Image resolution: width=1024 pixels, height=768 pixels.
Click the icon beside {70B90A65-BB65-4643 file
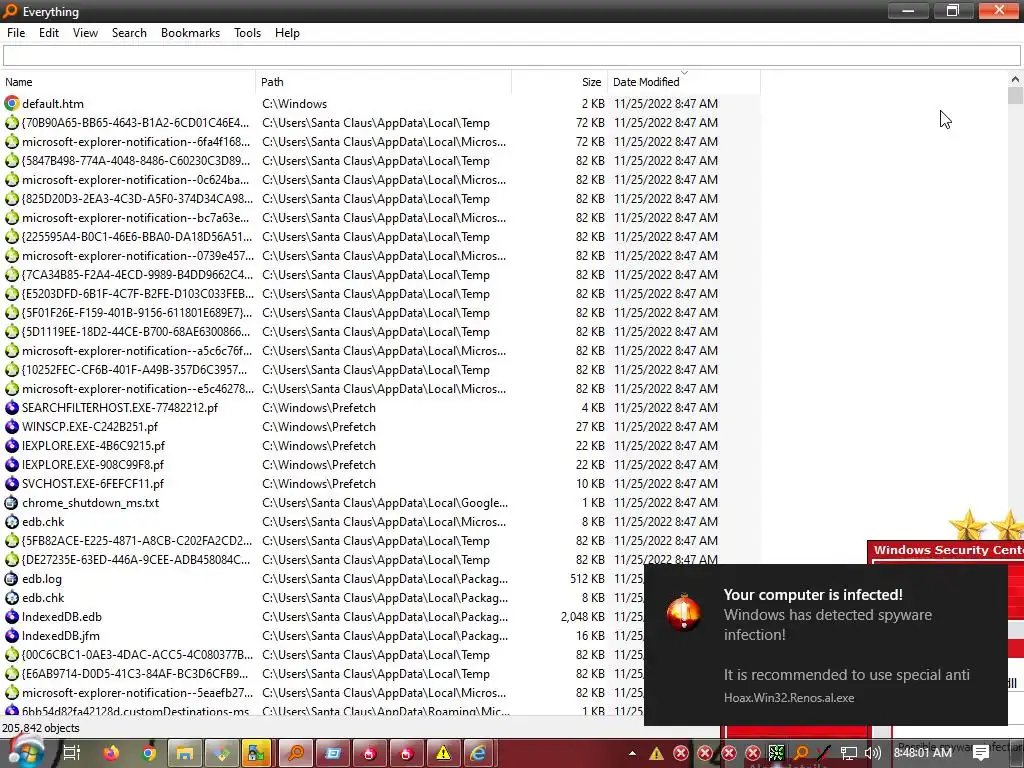point(11,122)
